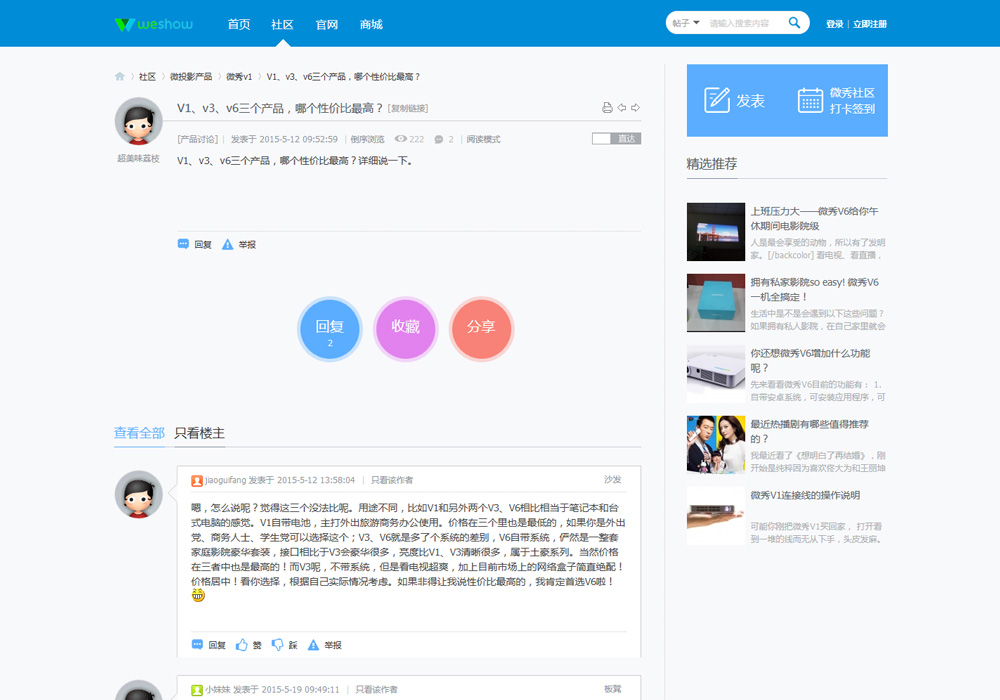Click the 板凳 floor label
Screen dimensions: 1000x700
point(612,689)
